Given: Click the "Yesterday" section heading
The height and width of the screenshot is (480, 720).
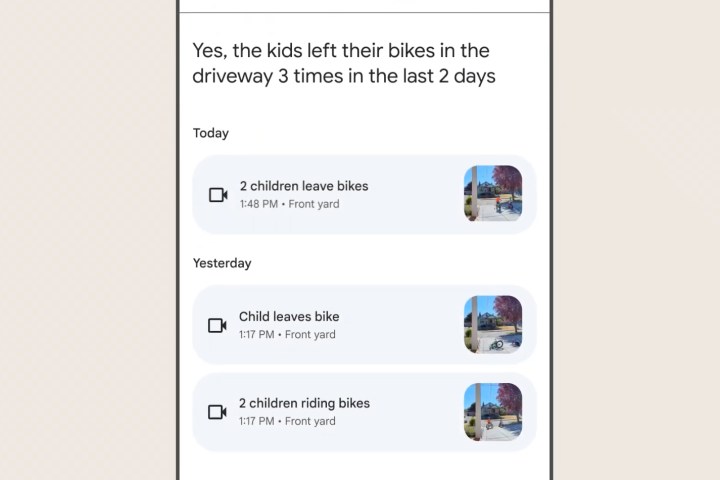Looking at the screenshot, I should pos(222,264).
